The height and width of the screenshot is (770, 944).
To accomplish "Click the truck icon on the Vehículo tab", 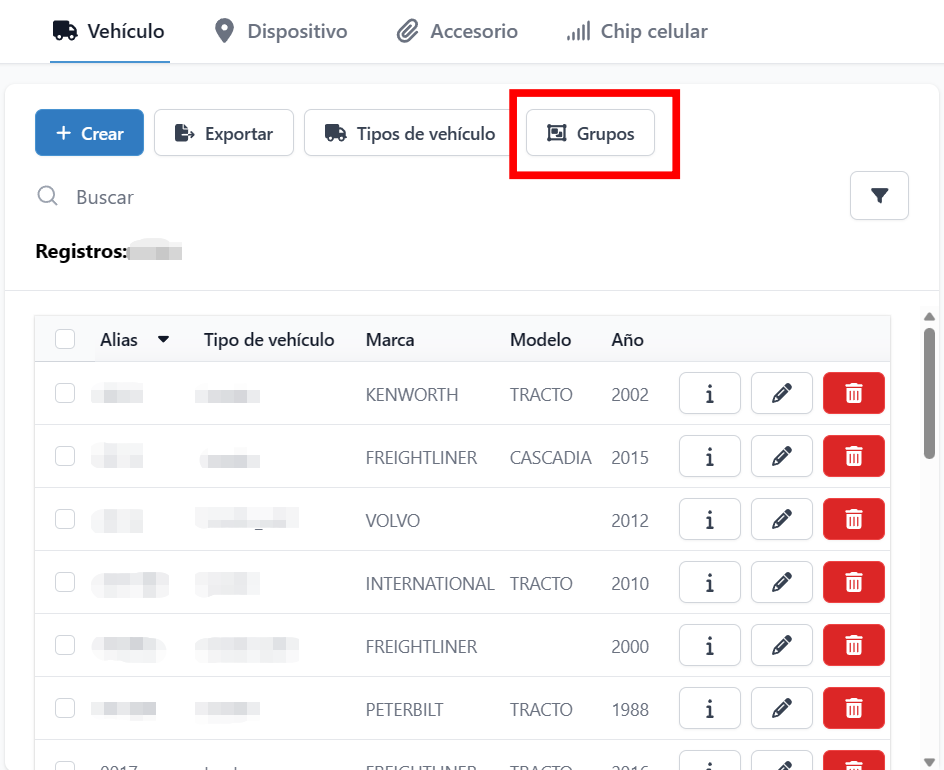I will click(x=64, y=30).
